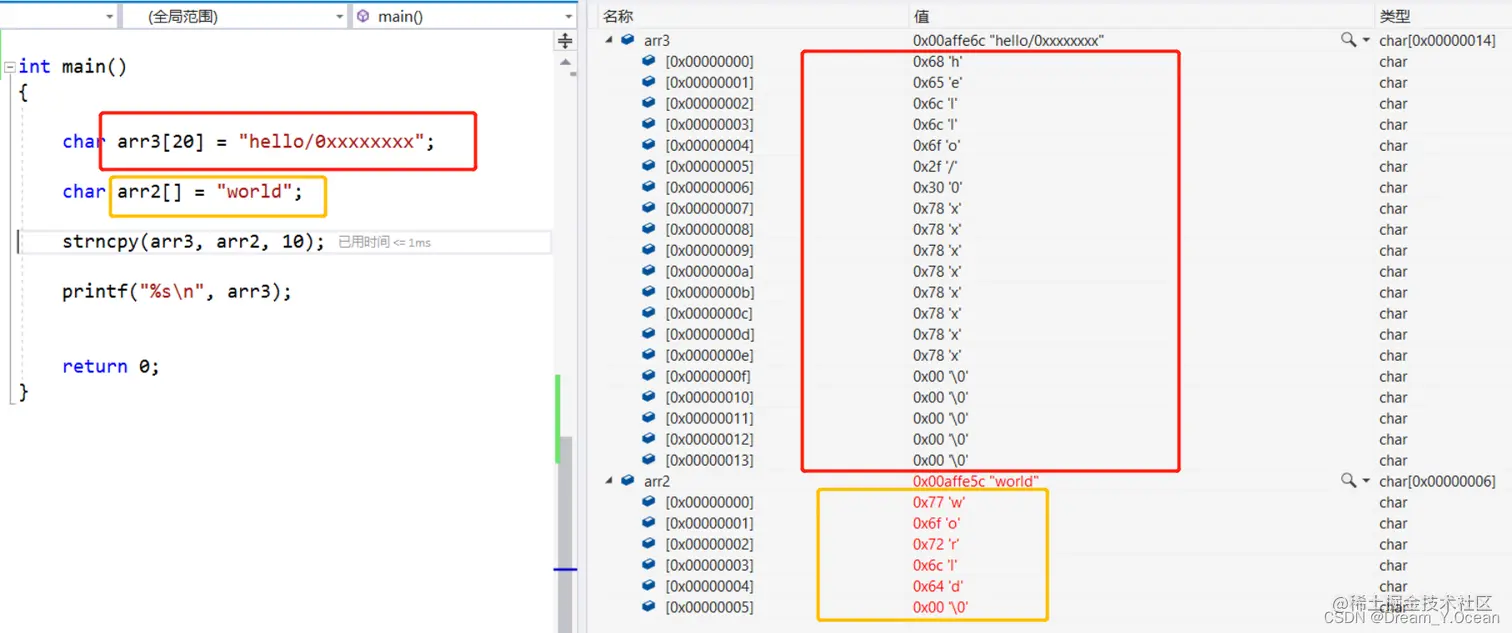The image size is (1512, 633).
Task: Click the char arr2[] = "world"; line
Action: 182,192
